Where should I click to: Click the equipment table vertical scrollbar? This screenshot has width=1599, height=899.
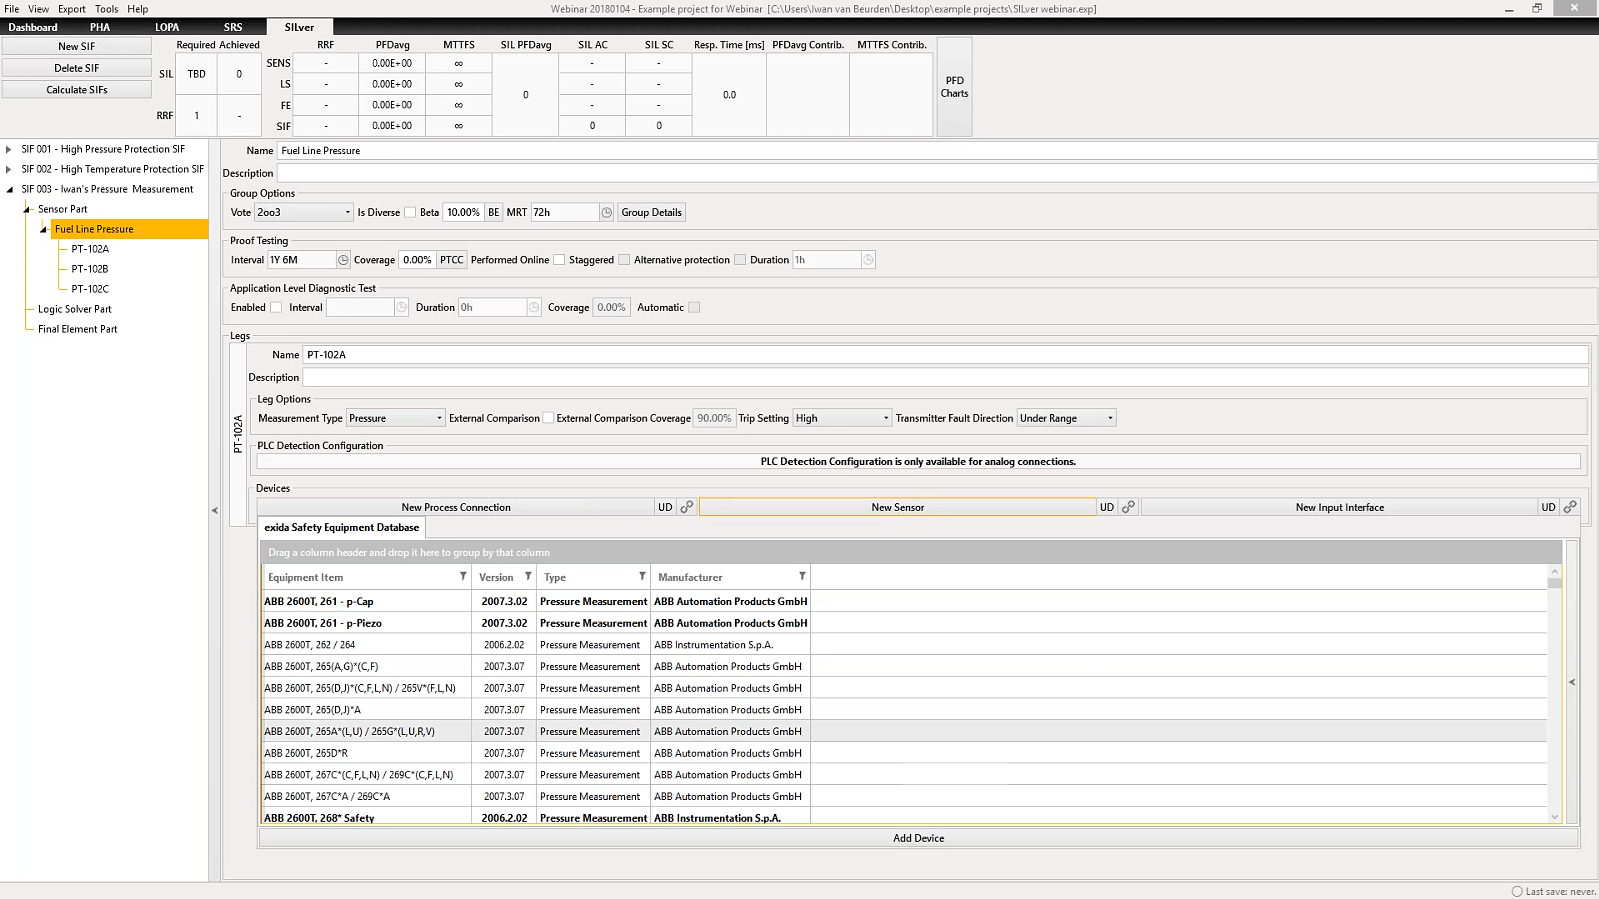1554,693
